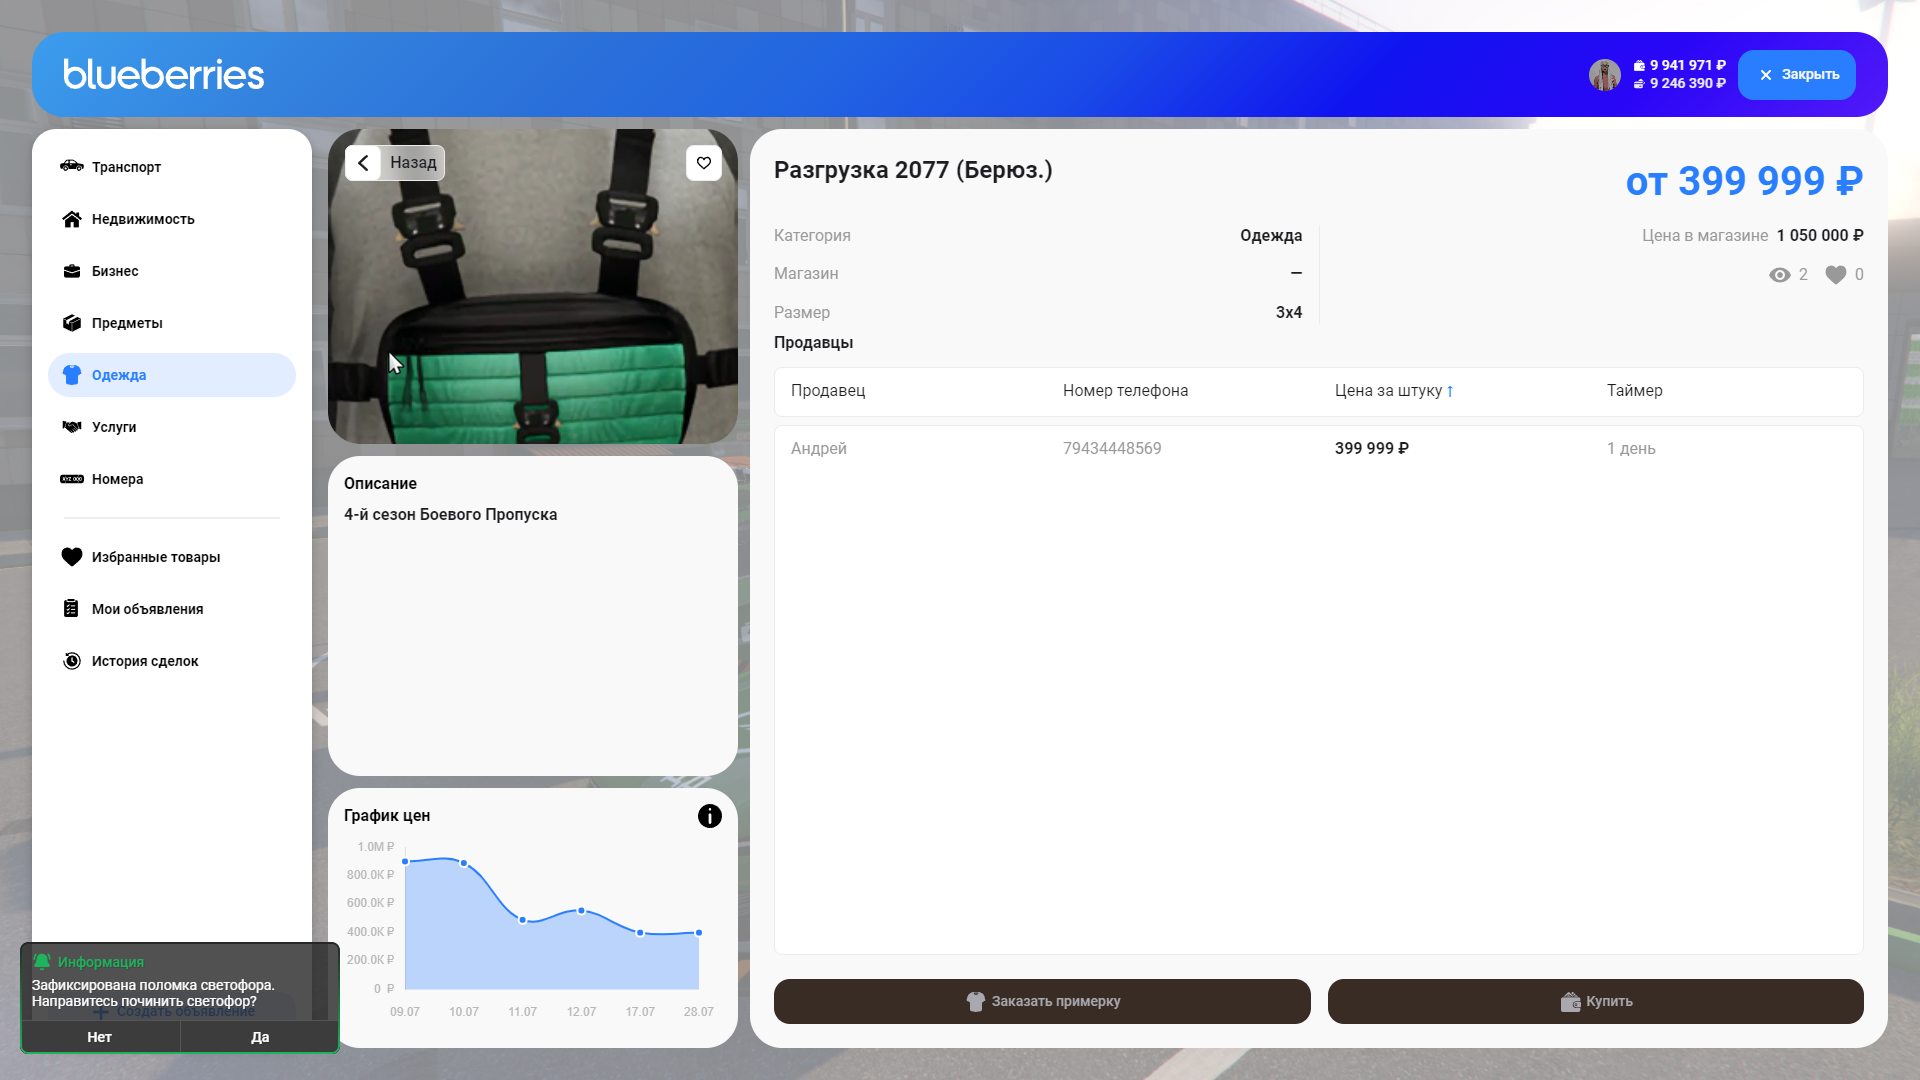Accept with Да in notification
1920x1080 pixels.
[x=260, y=1037]
